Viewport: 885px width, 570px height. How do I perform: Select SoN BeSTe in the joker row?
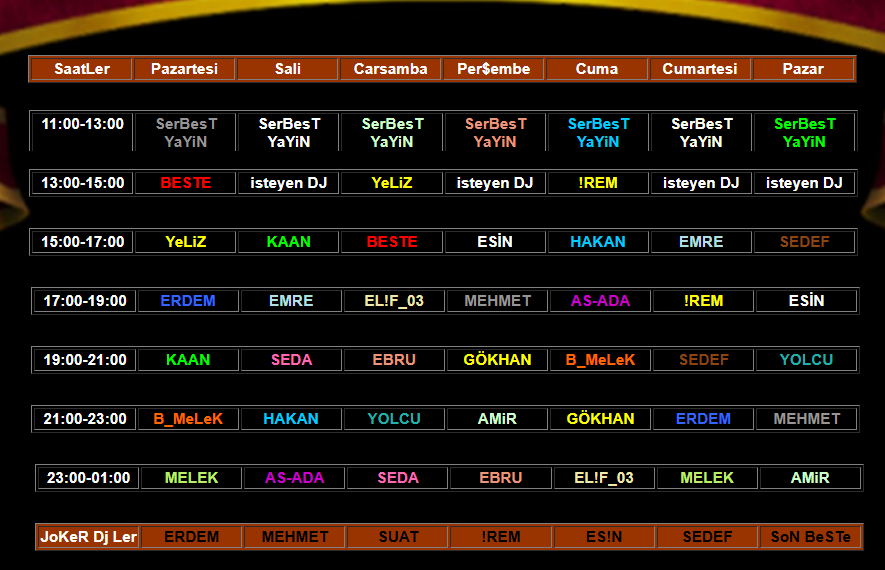click(810, 537)
